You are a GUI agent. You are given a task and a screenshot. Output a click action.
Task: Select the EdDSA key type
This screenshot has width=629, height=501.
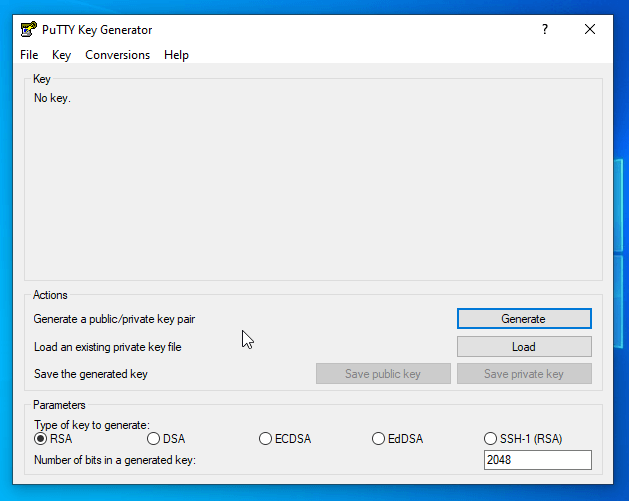point(397,439)
